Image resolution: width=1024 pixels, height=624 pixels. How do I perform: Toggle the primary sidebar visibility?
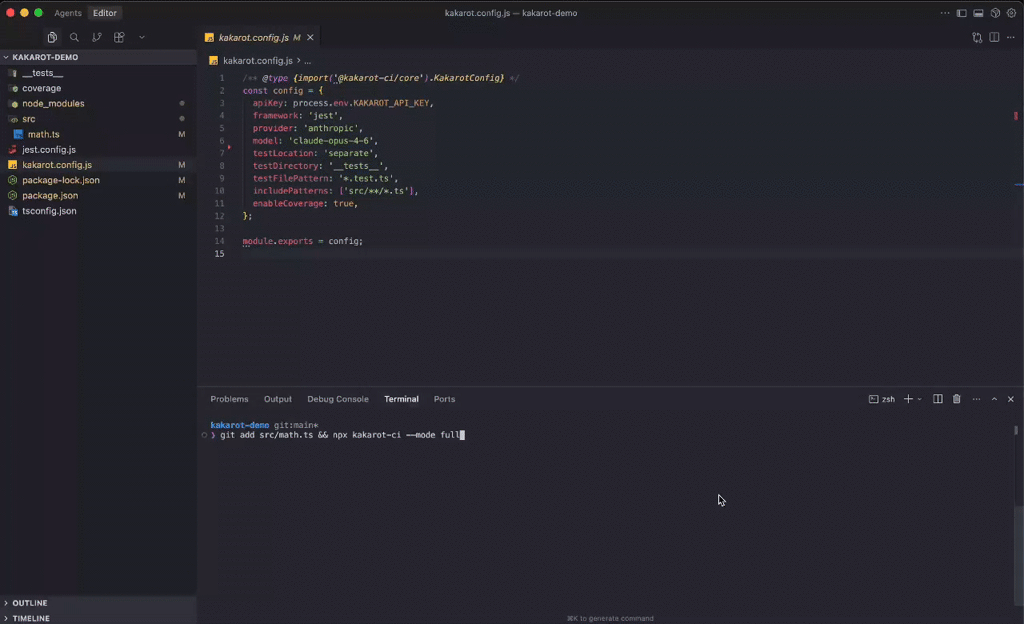pos(962,13)
